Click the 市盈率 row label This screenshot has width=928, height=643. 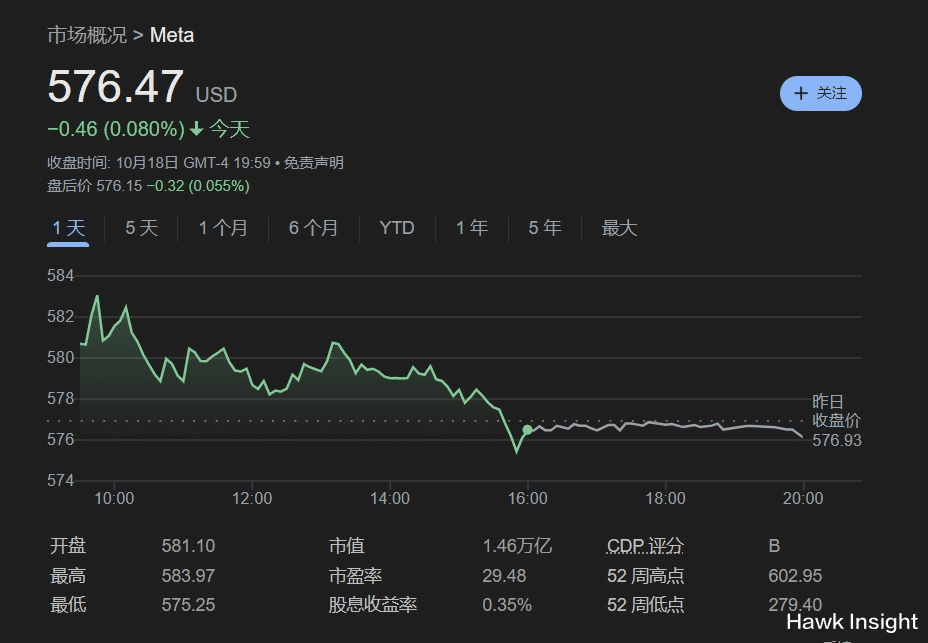pyautogui.click(x=356, y=576)
